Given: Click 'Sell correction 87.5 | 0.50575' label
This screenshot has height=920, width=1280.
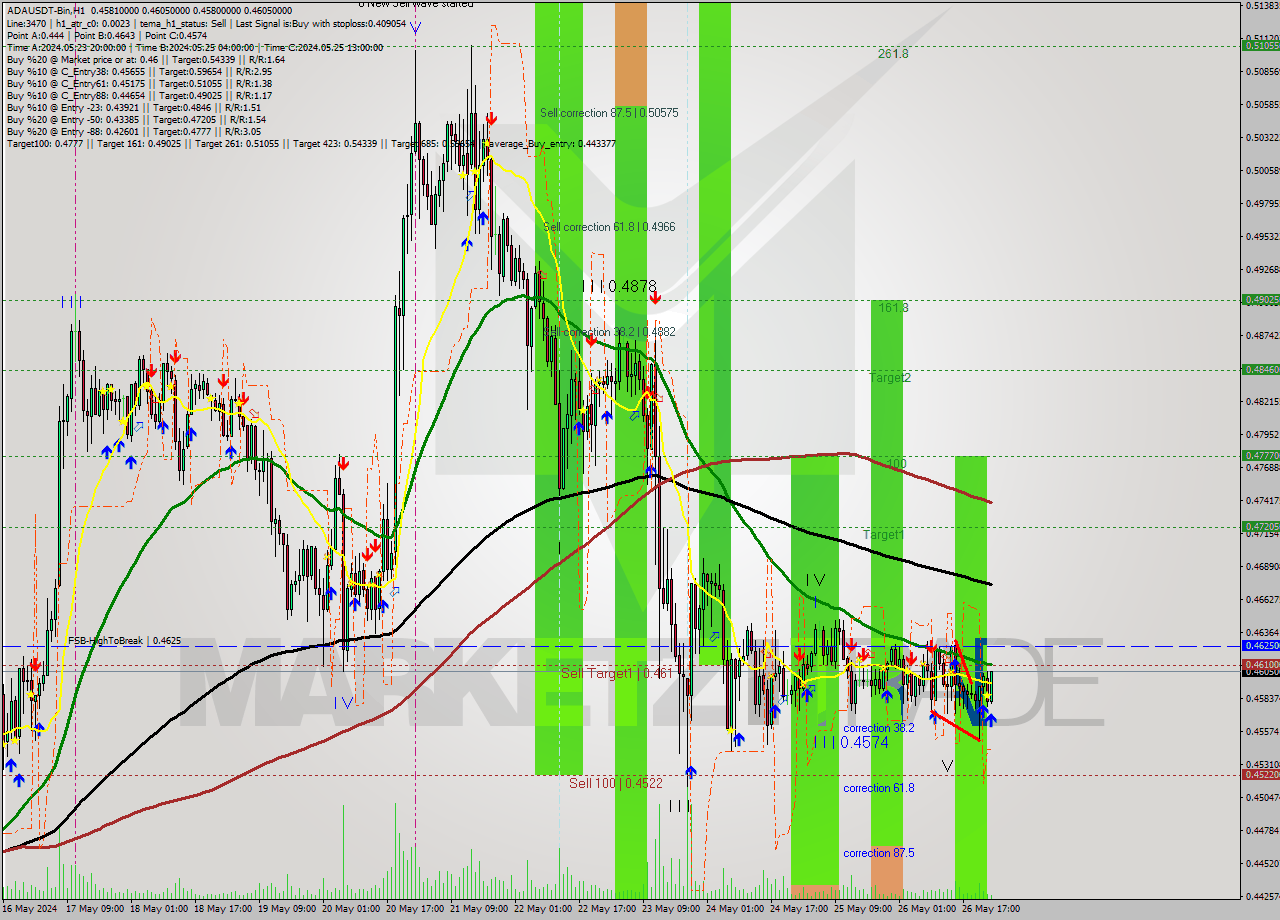Looking at the screenshot, I should [609, 113].
